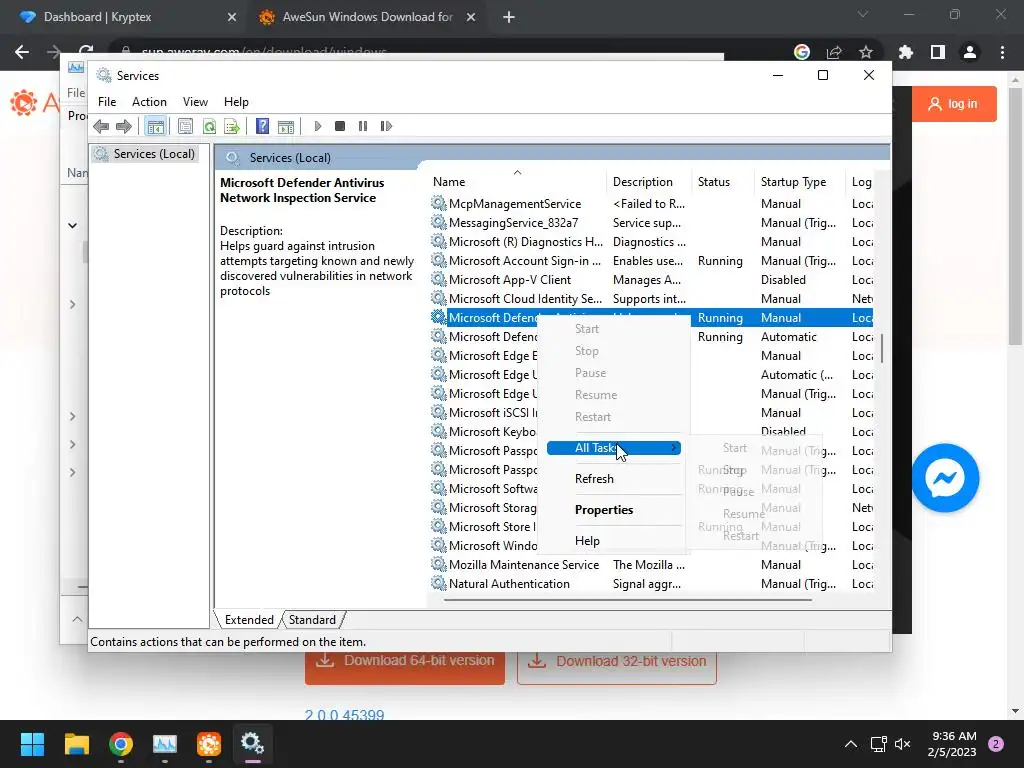Sort by the Description column header
This screenshot has width=1024, height=768.
pos(649,182)
